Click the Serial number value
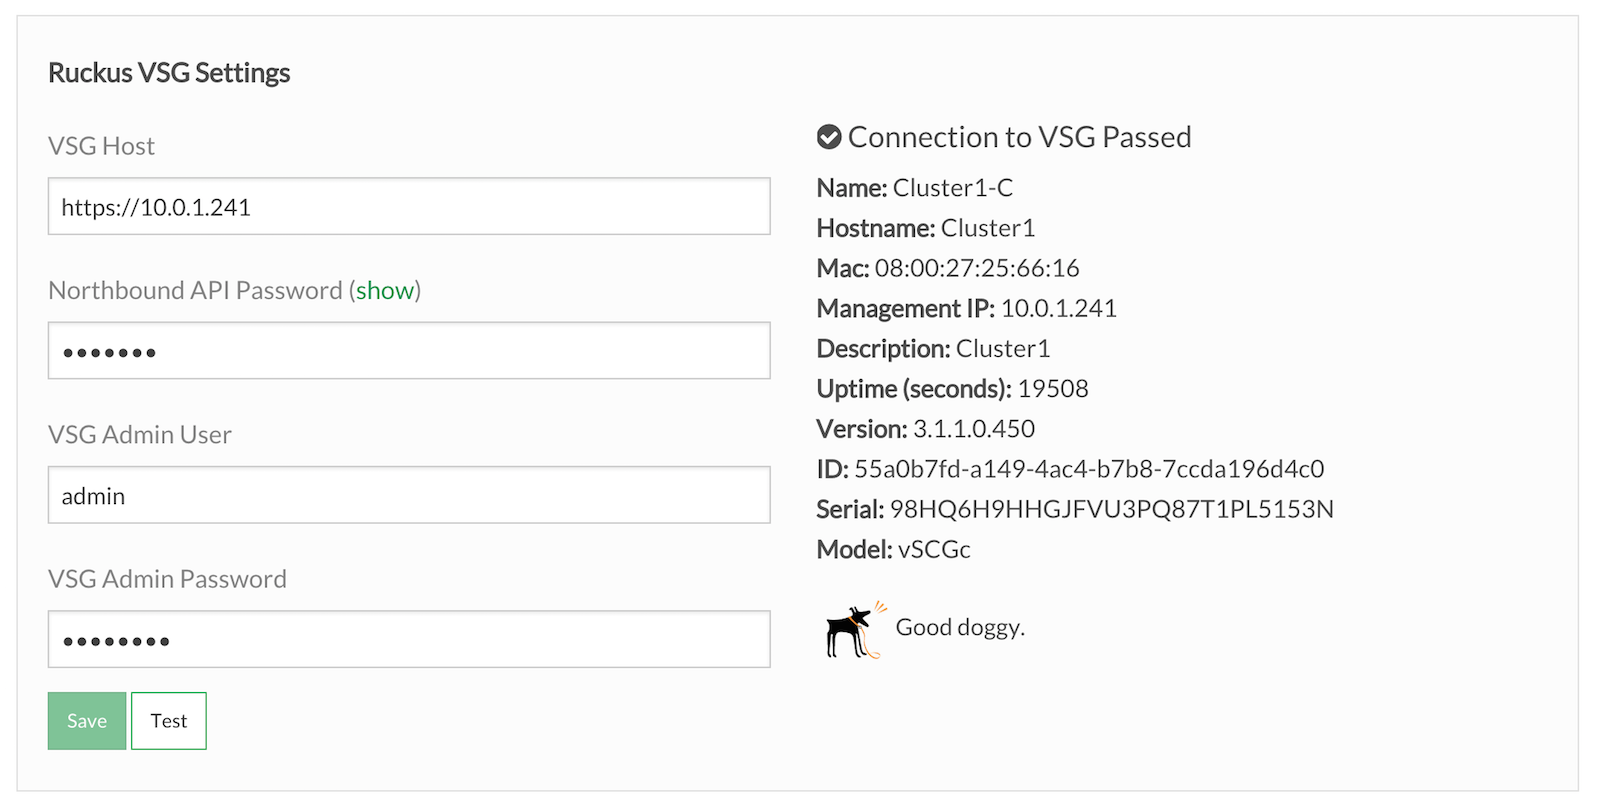This screenshot has width=1600, height=808. 1112,509
